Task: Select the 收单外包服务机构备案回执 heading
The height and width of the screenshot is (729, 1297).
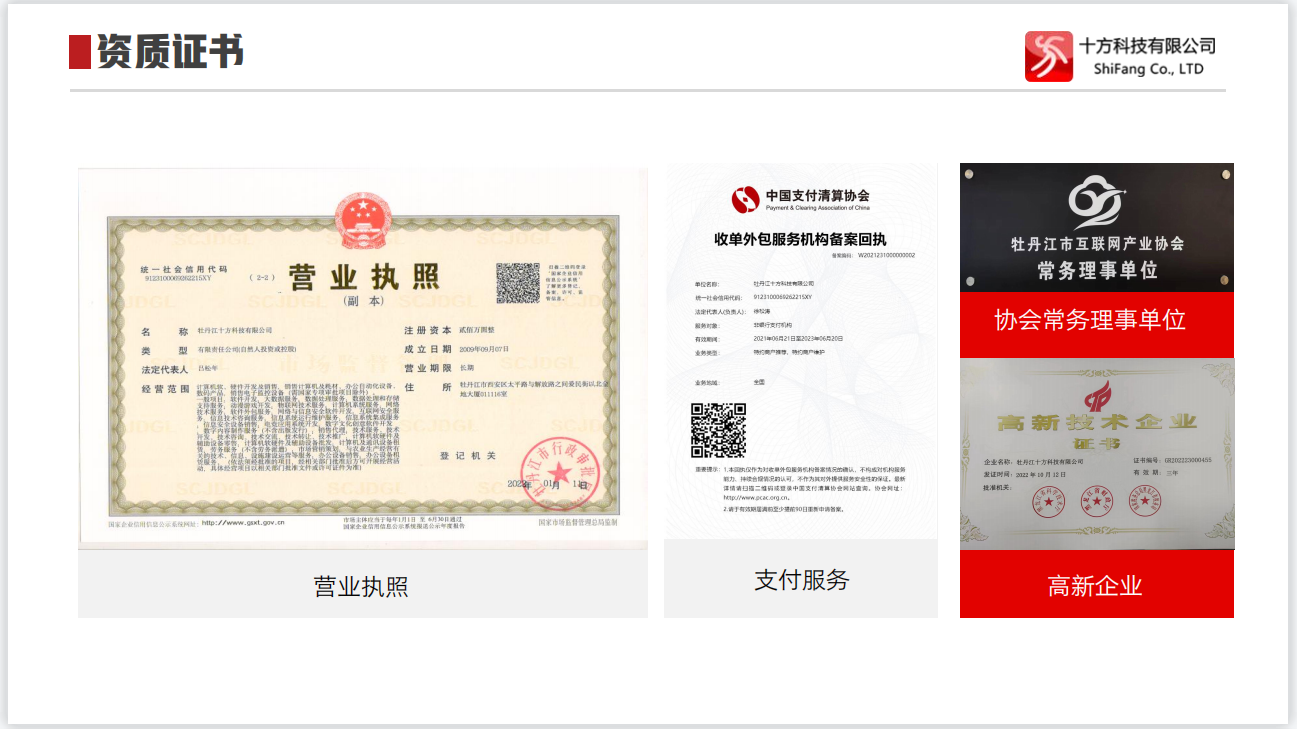Action: point(800,240)
